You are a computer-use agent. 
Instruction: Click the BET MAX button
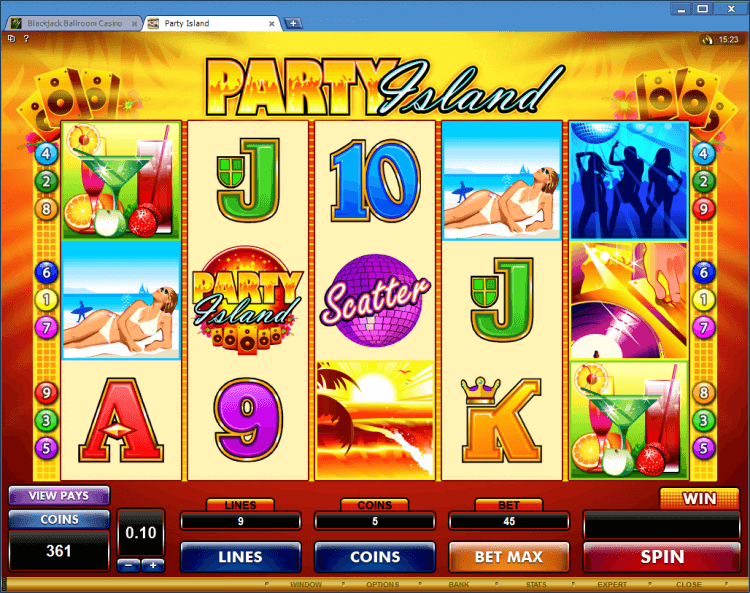[x=509, y=557]
